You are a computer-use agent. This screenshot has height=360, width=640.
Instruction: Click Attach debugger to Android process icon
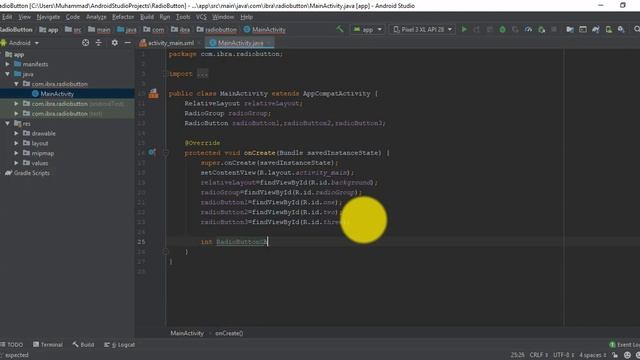(542, 29)
